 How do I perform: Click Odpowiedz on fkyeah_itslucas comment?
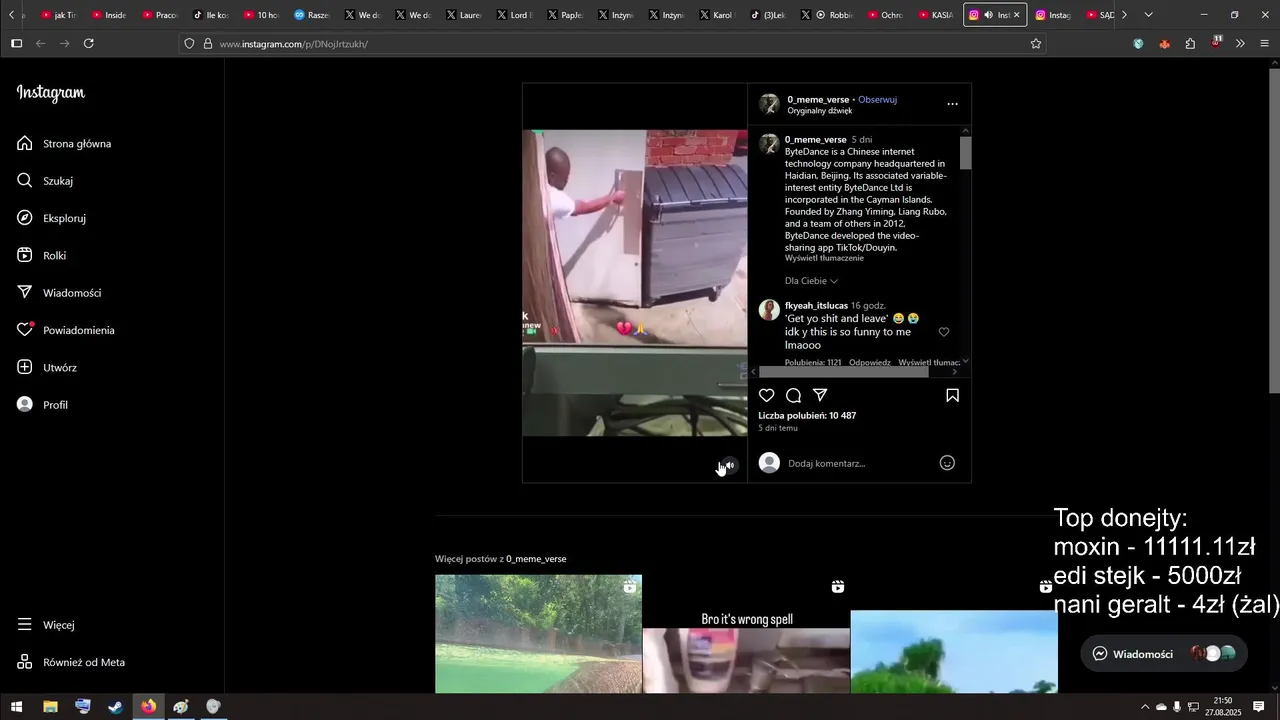[869, 362]
